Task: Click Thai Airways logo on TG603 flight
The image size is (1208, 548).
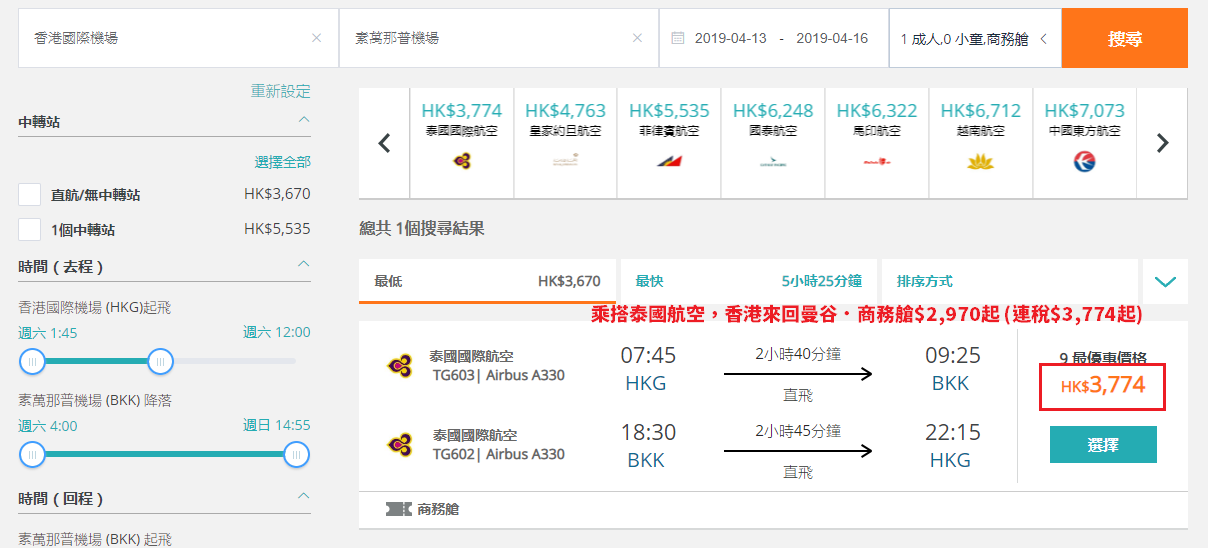Action: (x=400, y=365)
